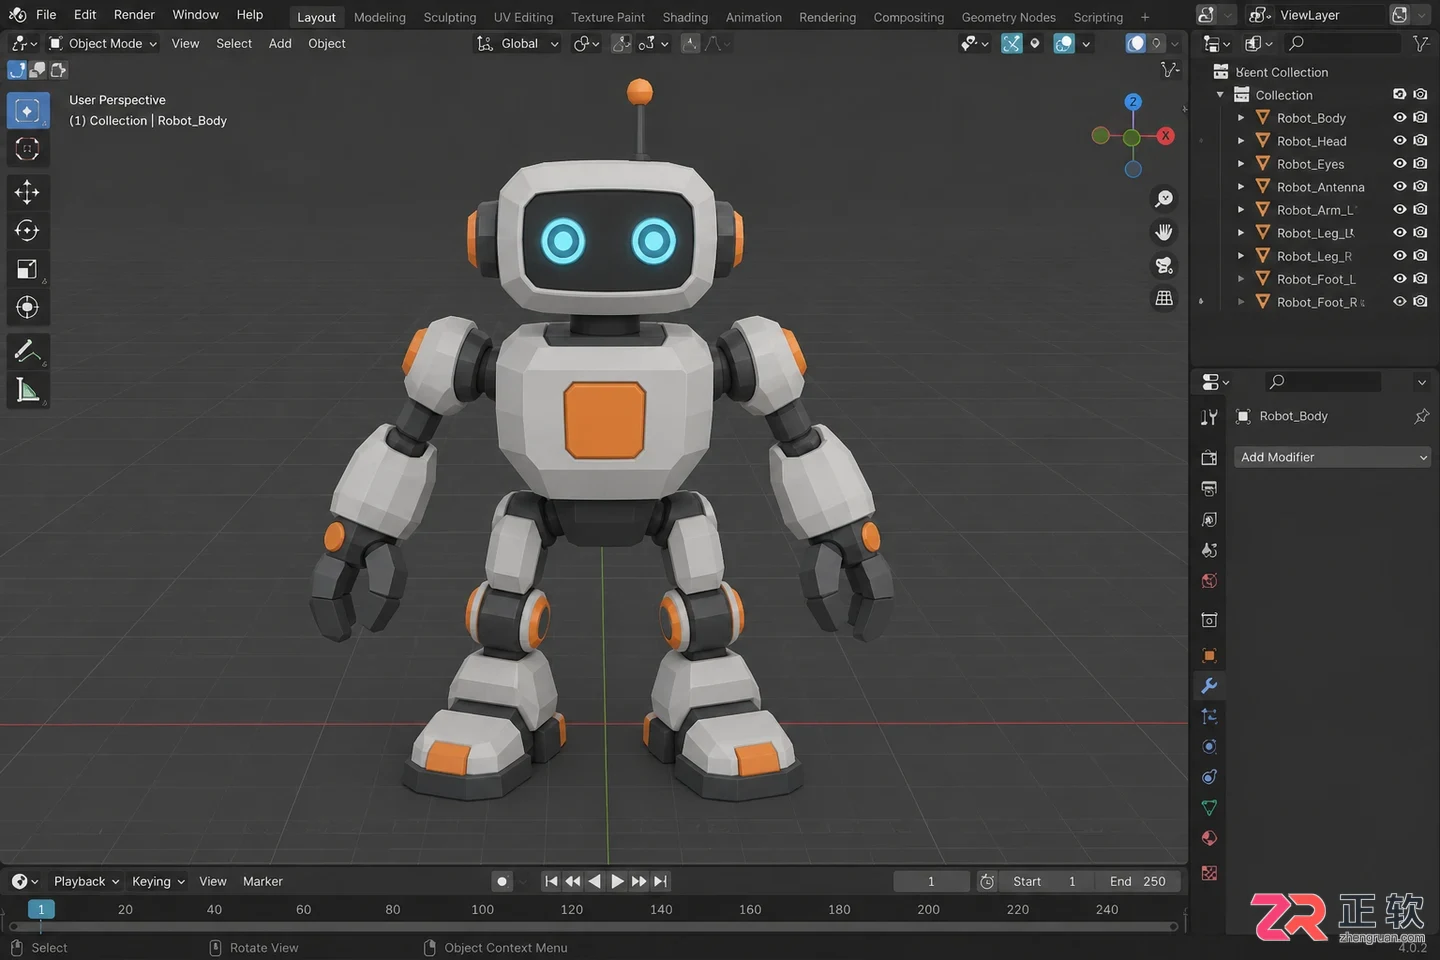
Task: Activate the Rotate tool
Action: tap(27, 231)
